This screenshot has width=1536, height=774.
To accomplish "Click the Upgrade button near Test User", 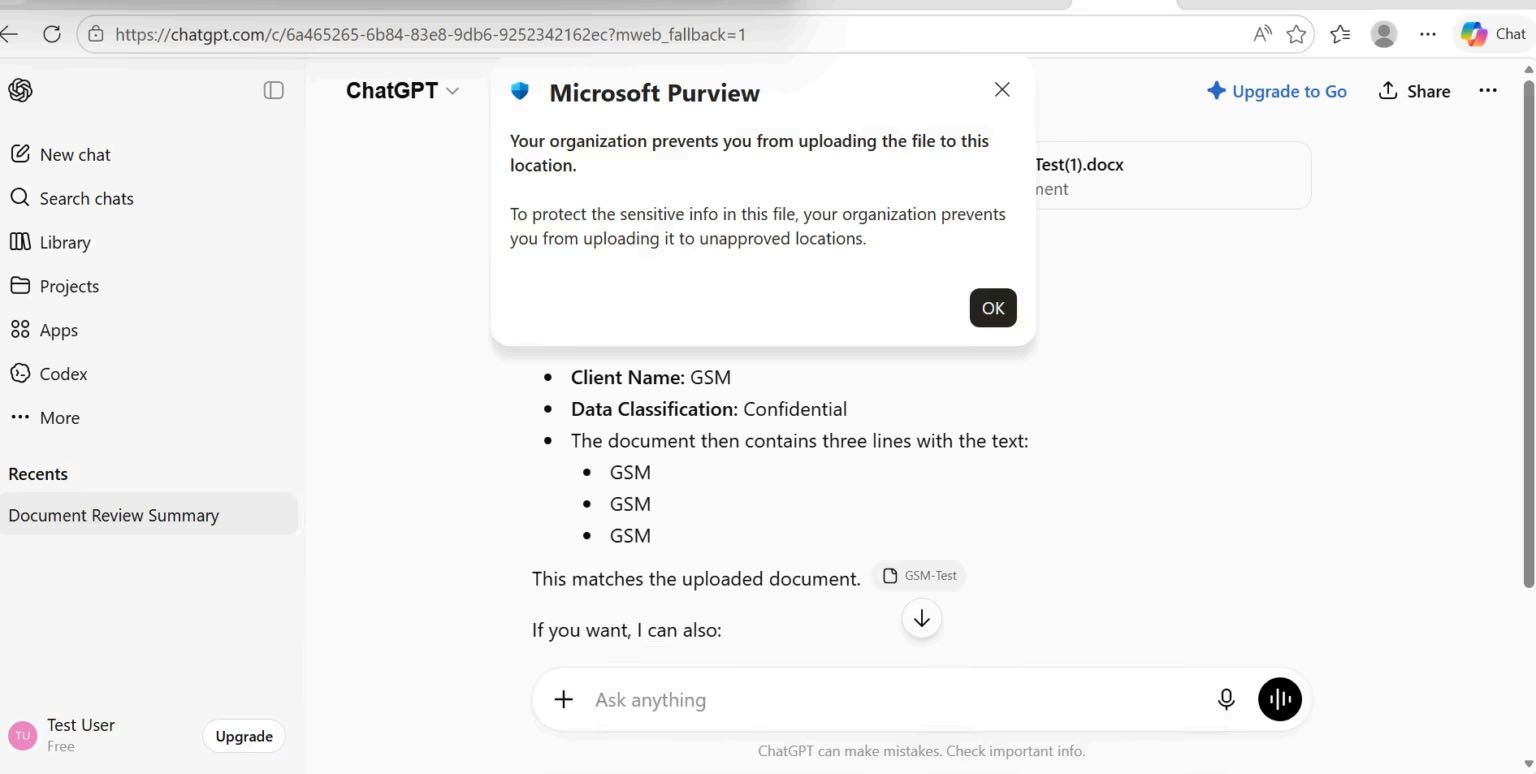I will tap(244, 736).
